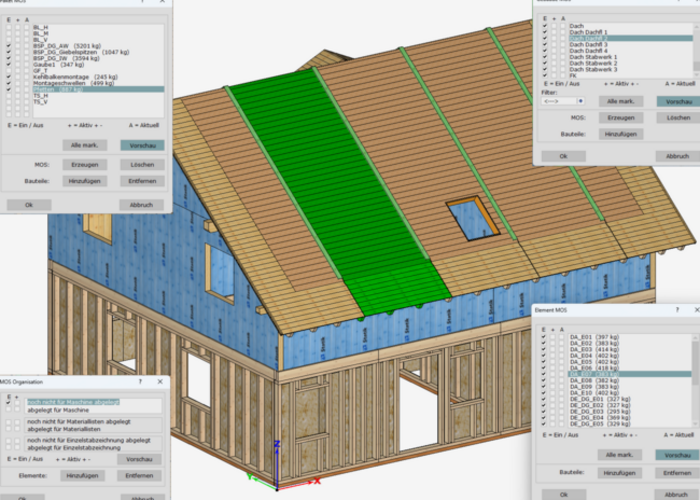This screenshot has width=700, height=500.
Task: Select 'DE_DG_E01 (327 kg)' list row
Action: pos(630,399)
